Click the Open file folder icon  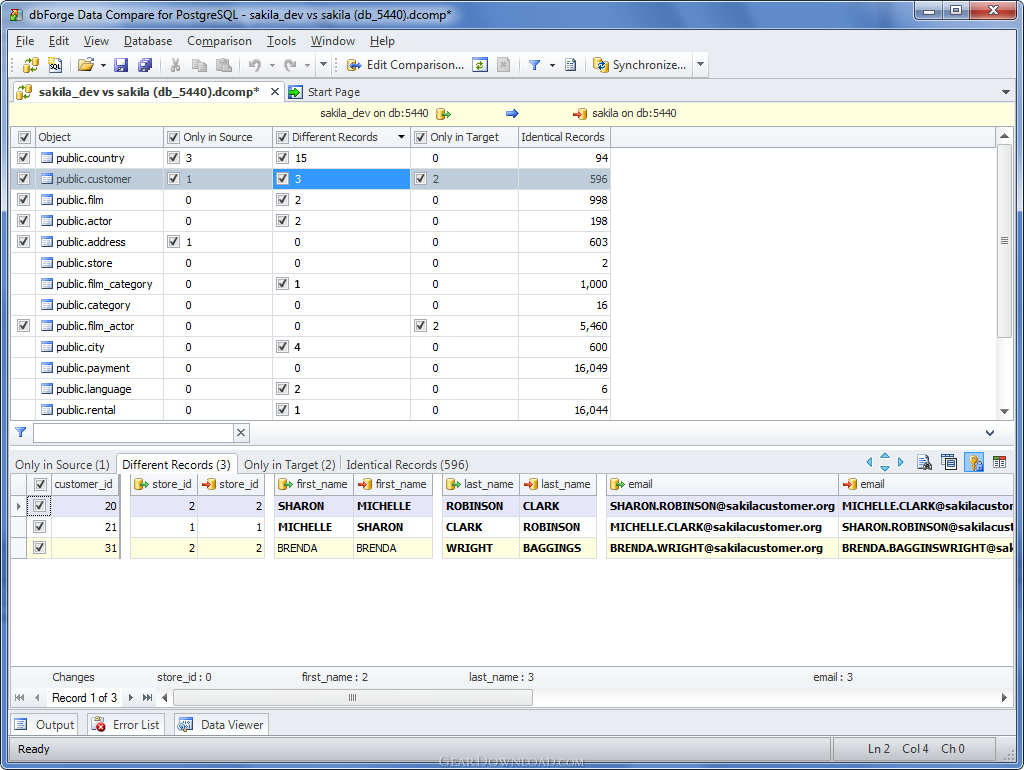86,65
